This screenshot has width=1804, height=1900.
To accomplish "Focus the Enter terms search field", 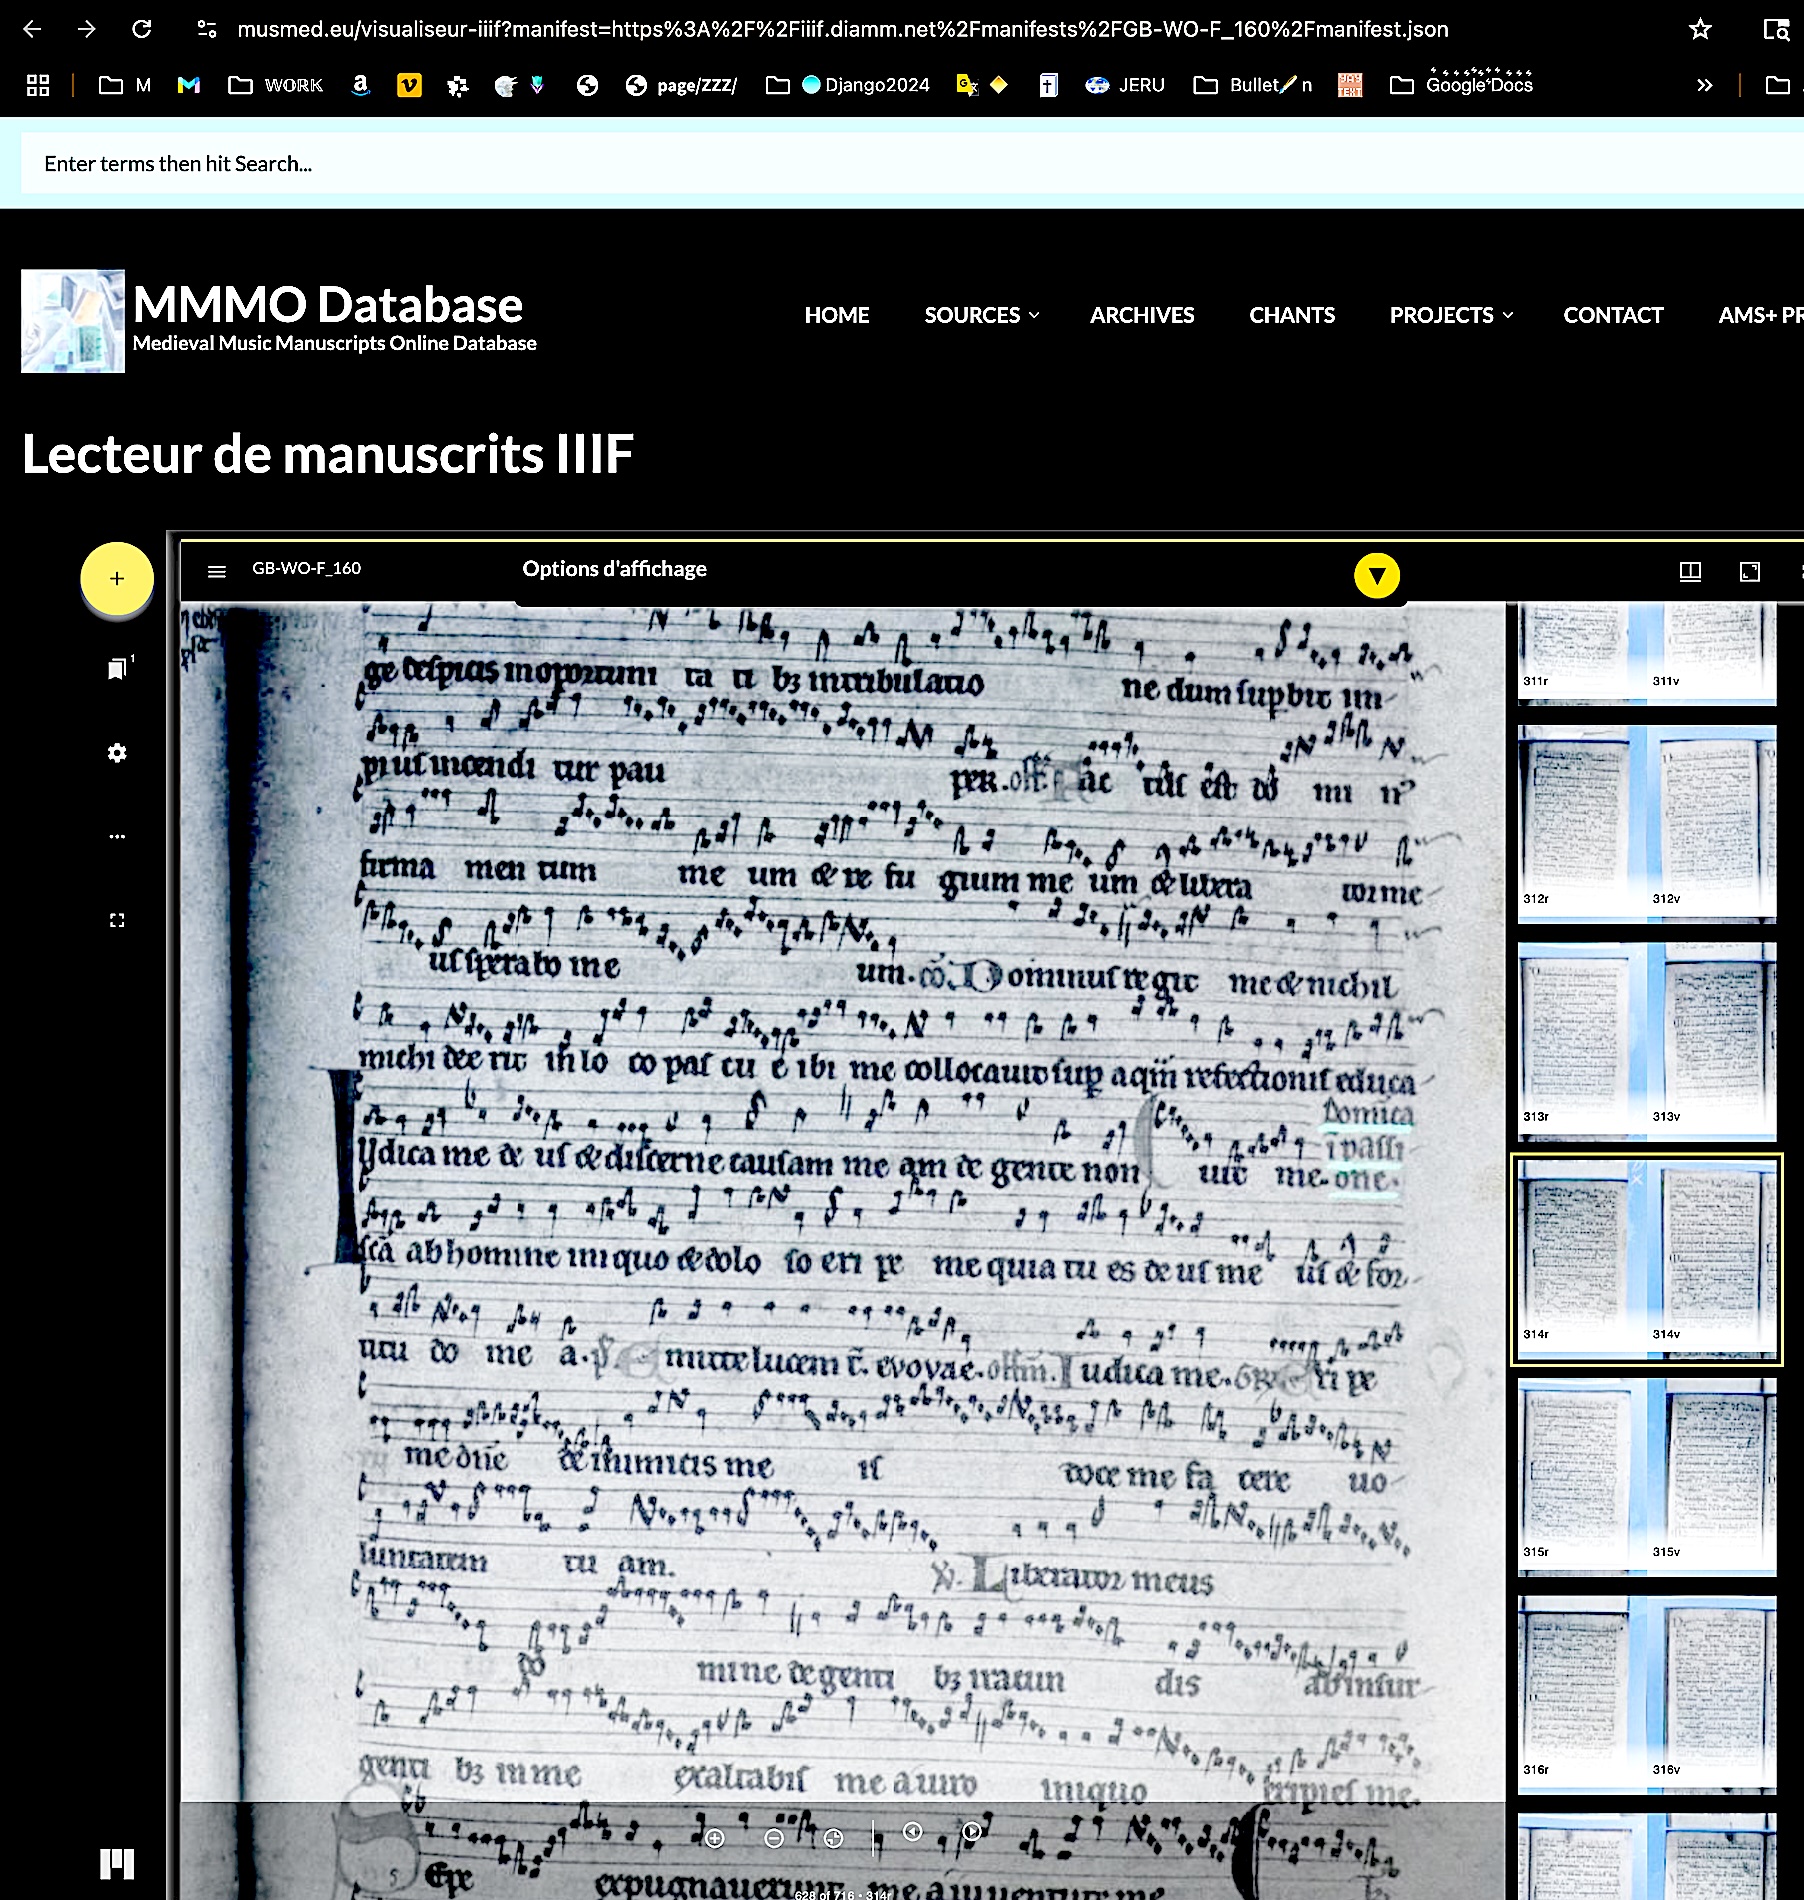I will pos(910,163).
